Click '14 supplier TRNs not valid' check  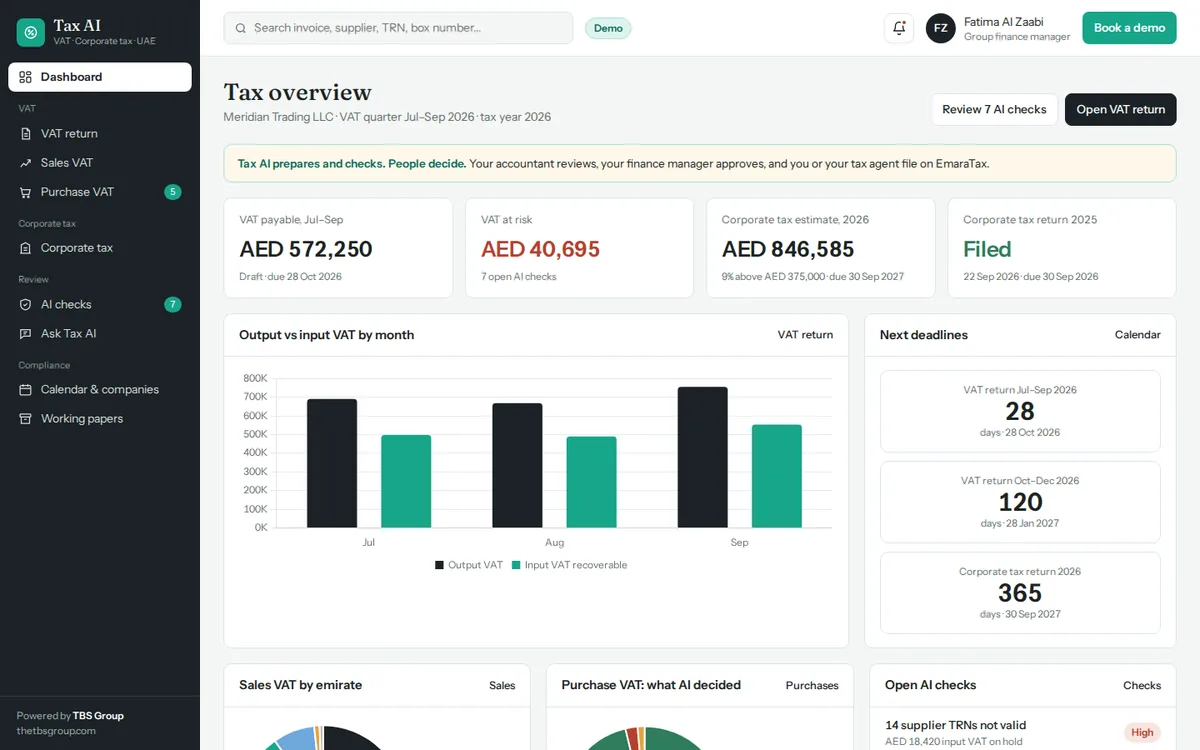956,725
